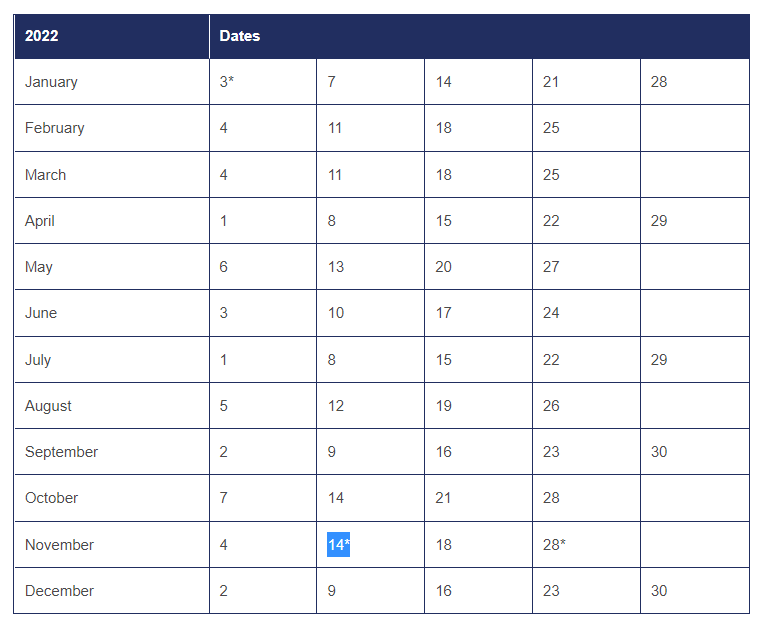
Task: Select the 3* date in January row
Action: [227, 82]
